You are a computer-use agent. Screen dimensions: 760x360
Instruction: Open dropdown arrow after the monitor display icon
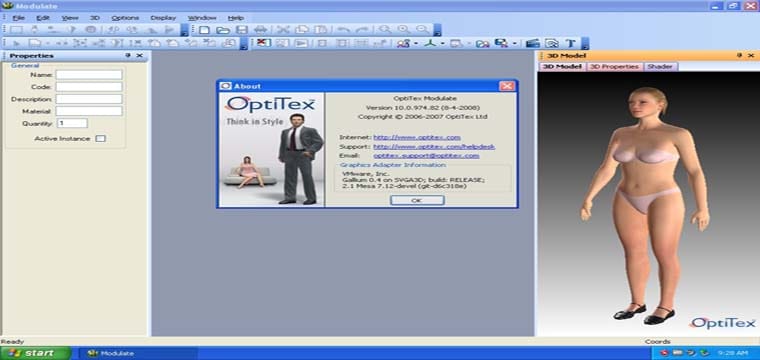(x=468, y=44)
